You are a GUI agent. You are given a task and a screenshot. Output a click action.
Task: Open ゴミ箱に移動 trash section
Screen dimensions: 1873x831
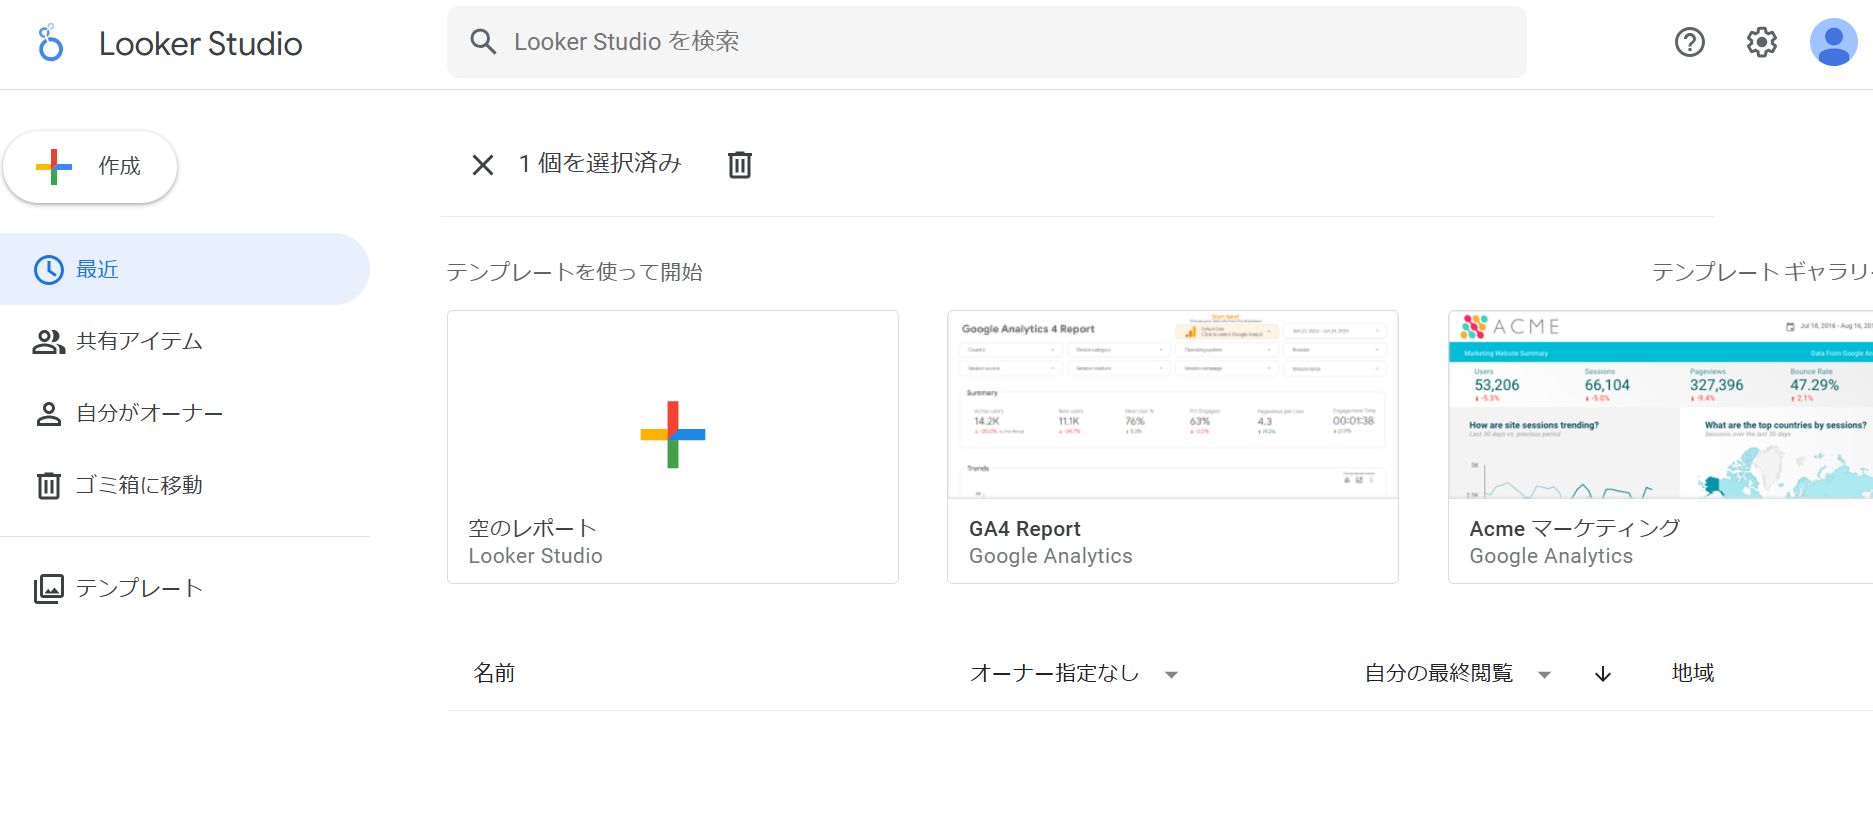coord(140,486)
